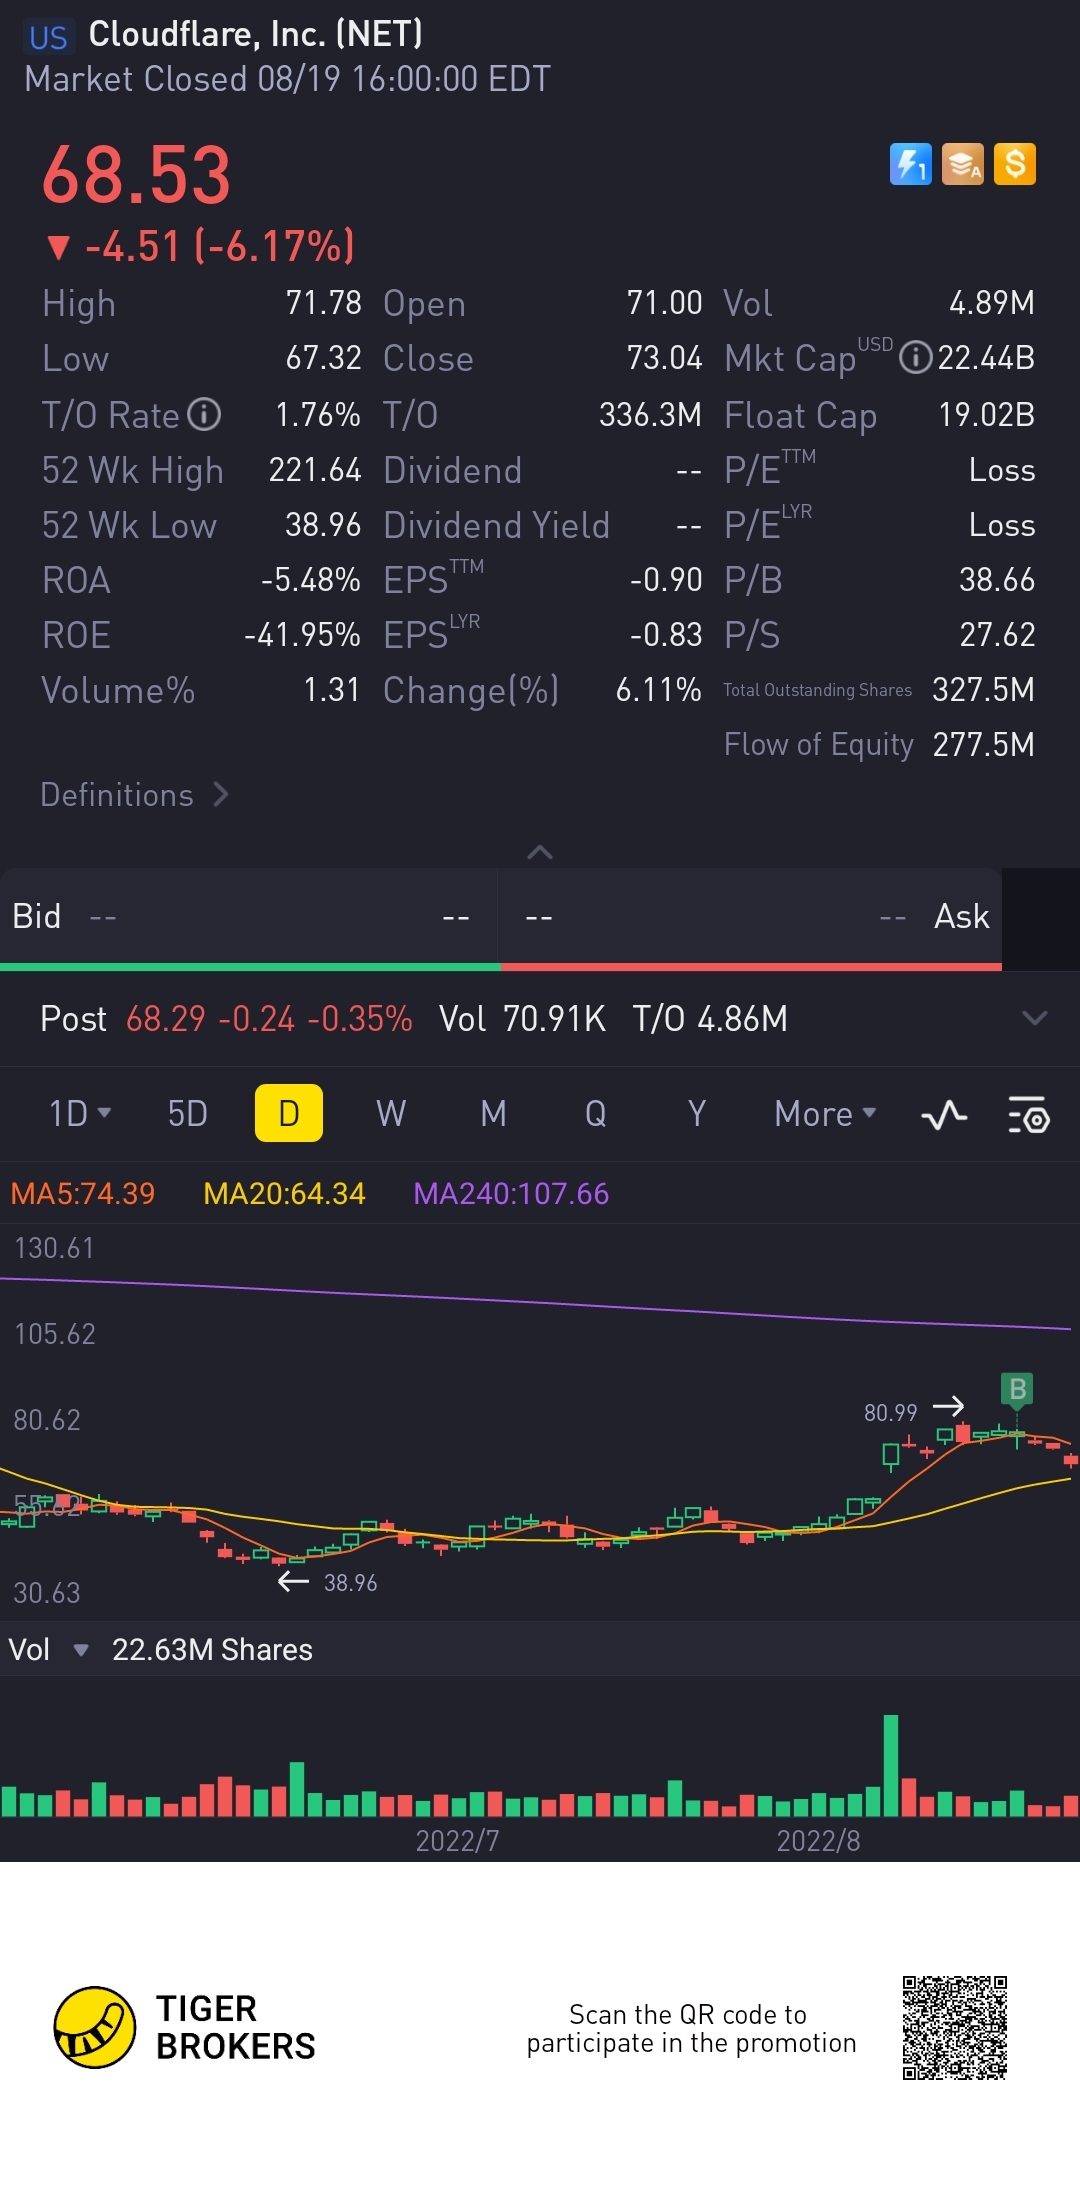Tap the 38.96 low annotation on chart
The width and height of the screenshot is (1080, 2194).
click(x=350, y=1582)
